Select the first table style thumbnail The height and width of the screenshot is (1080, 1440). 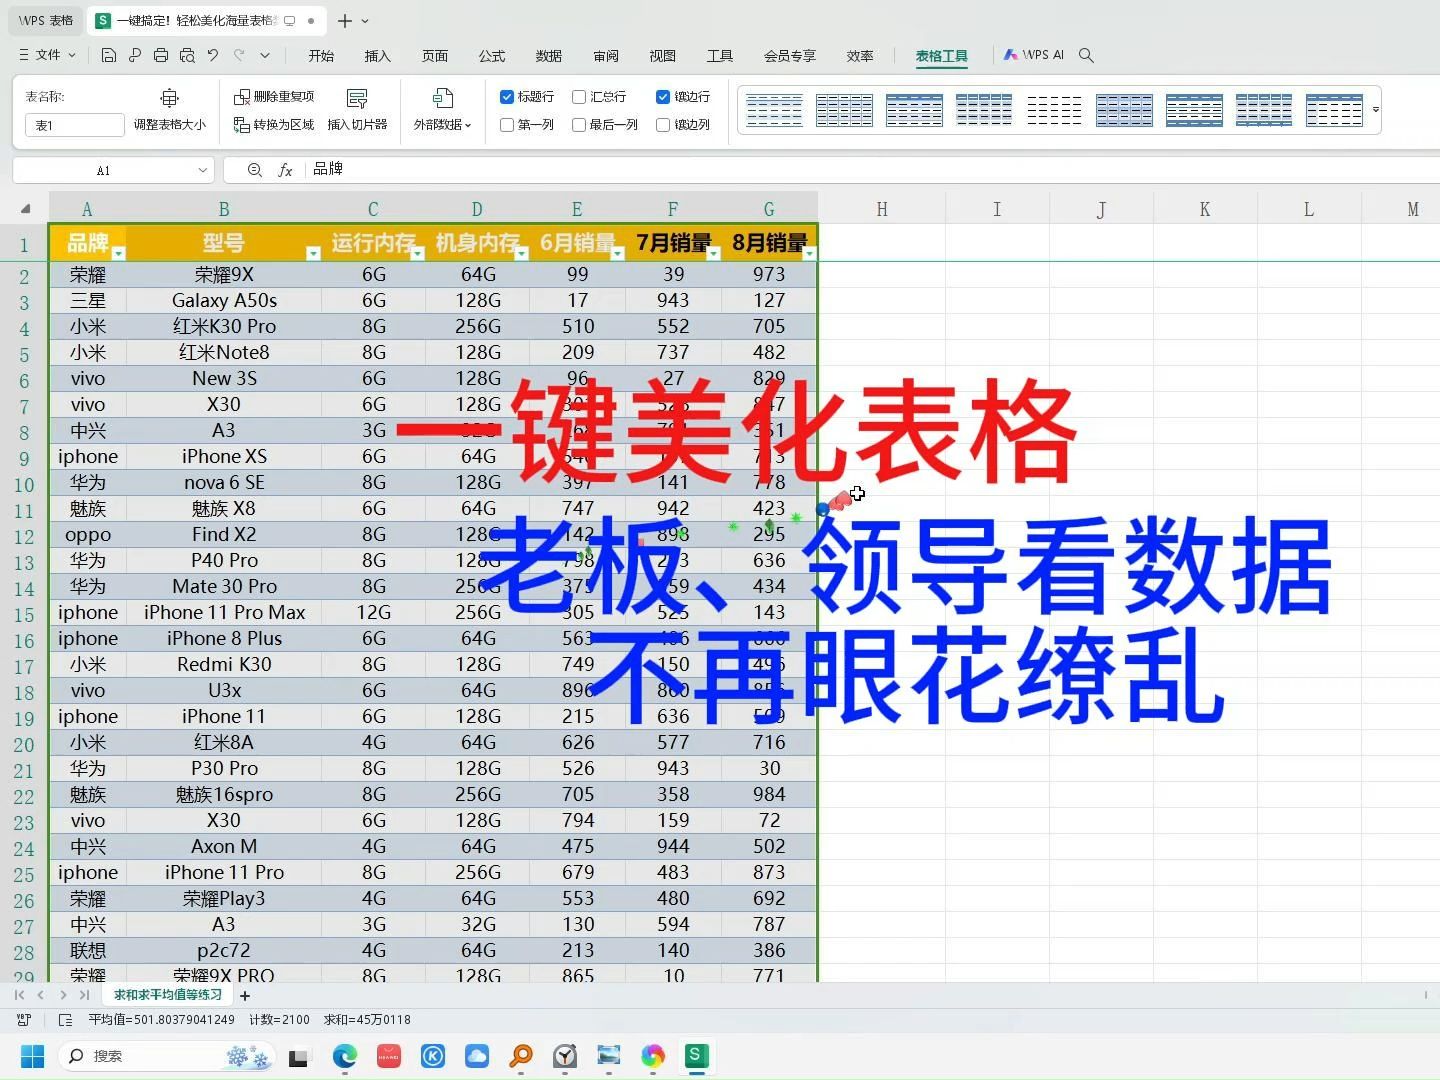[x=774, y=110]
